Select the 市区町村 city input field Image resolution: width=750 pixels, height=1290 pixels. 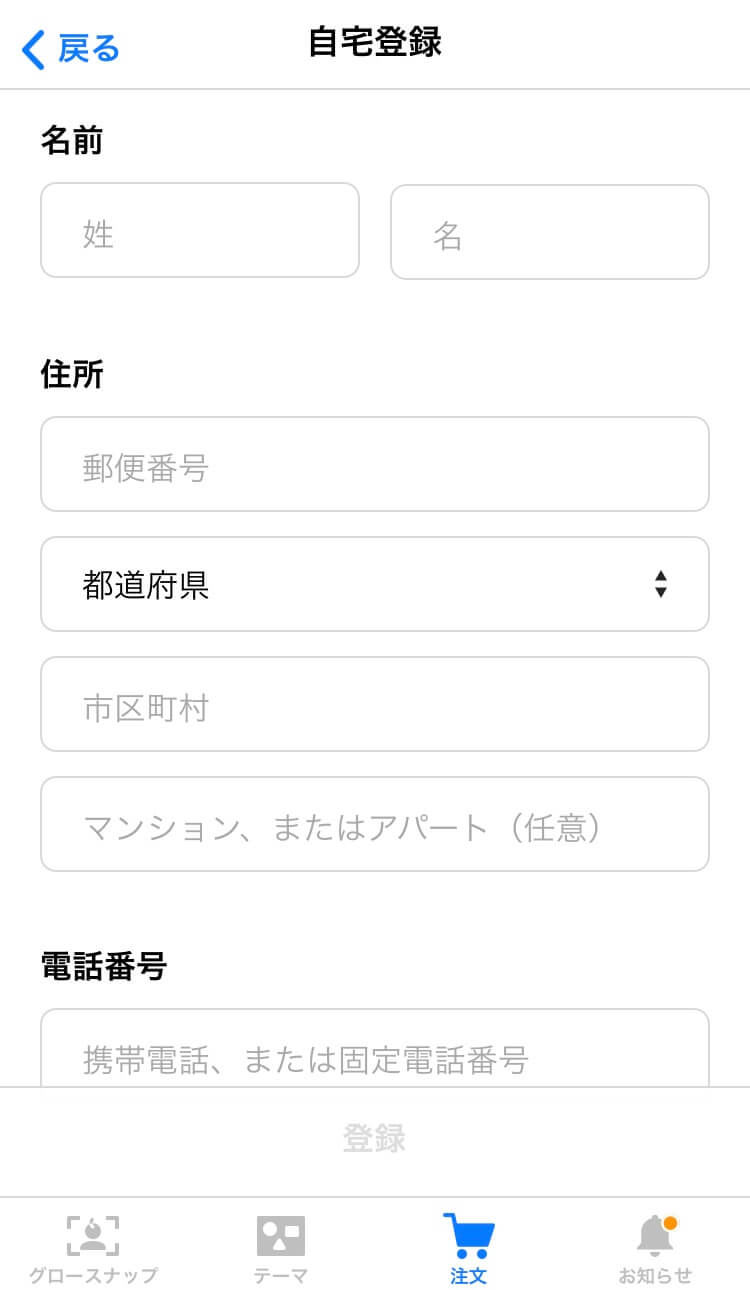pyautogui.click(x=375, y=704)
